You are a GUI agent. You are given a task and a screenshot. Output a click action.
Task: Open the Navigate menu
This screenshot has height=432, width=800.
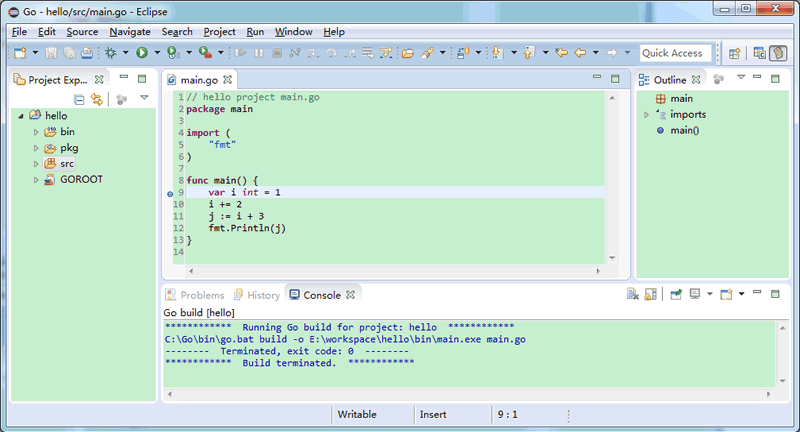coord(130,32)
